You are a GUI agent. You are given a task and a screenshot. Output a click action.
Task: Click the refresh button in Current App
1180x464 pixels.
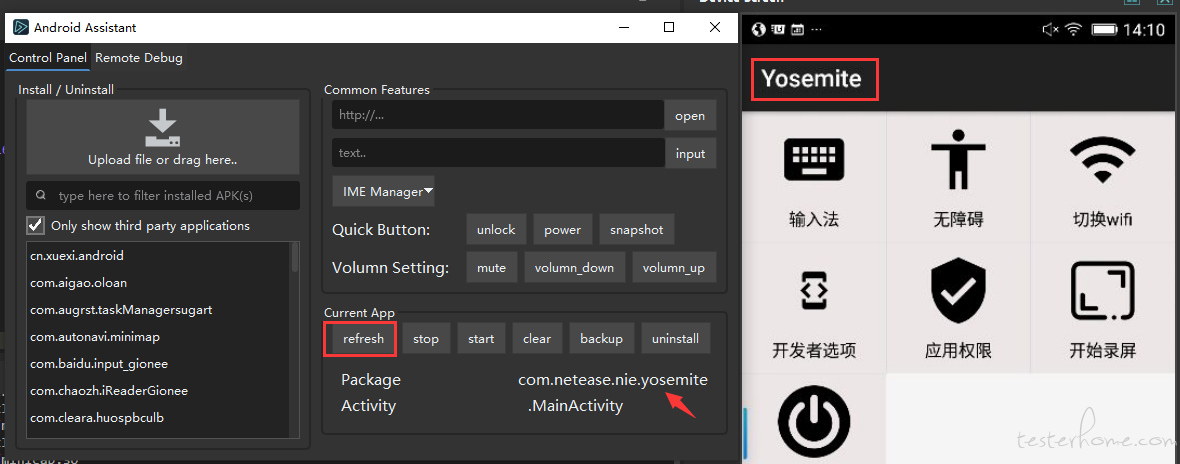coord(363,338)
